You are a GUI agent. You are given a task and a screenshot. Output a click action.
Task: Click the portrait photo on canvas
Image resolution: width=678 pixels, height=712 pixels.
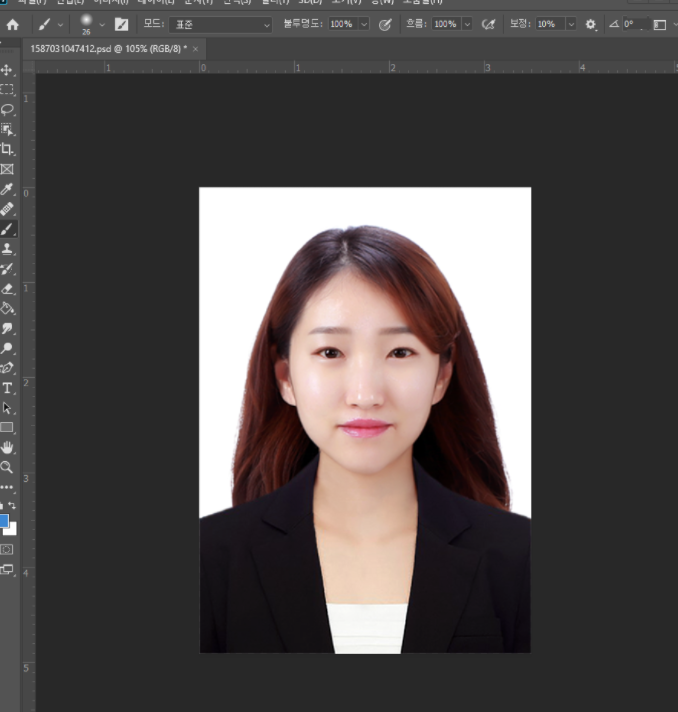click(x=365, y=420)
